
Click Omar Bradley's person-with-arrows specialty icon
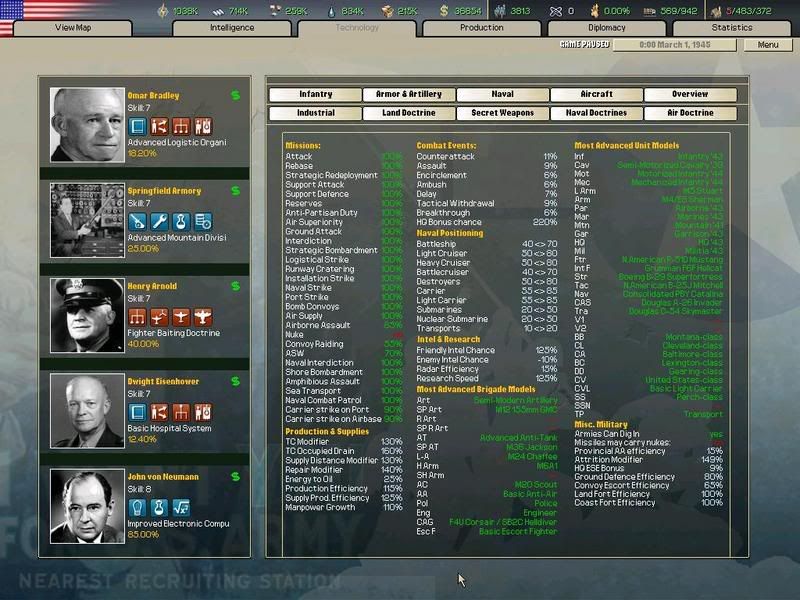coord(159,126)
